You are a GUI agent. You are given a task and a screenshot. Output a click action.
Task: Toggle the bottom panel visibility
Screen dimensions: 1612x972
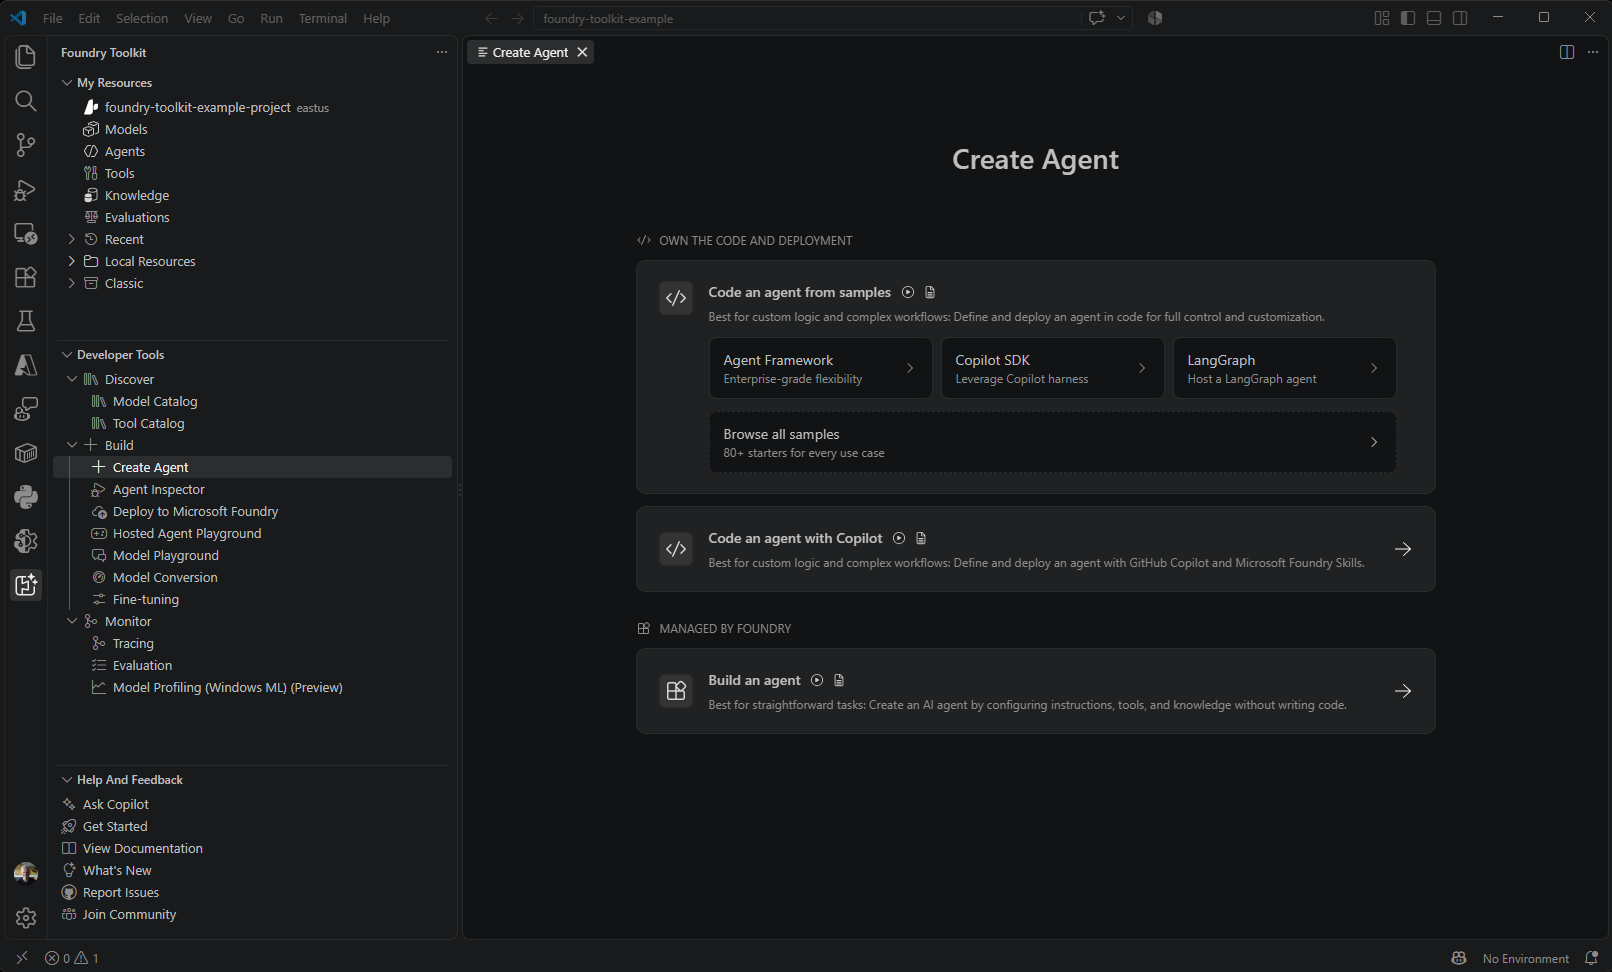coord(1434,18)
